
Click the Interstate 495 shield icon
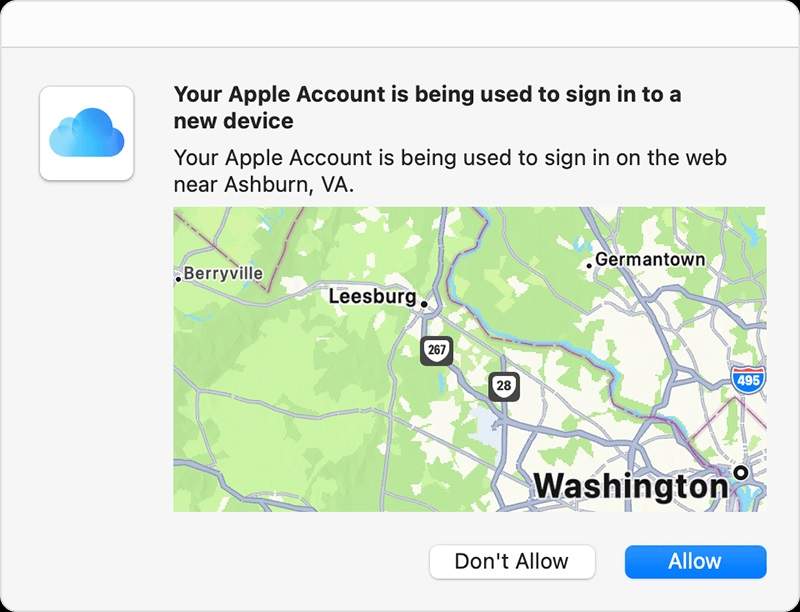pos(746,380)
